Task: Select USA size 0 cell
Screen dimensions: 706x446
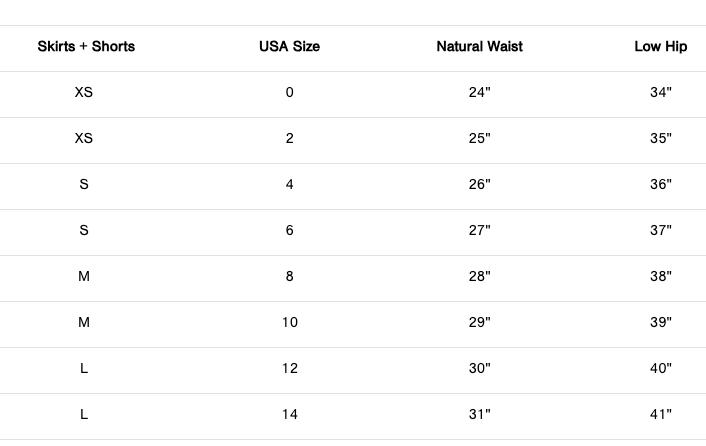Action: coord(289,93)
